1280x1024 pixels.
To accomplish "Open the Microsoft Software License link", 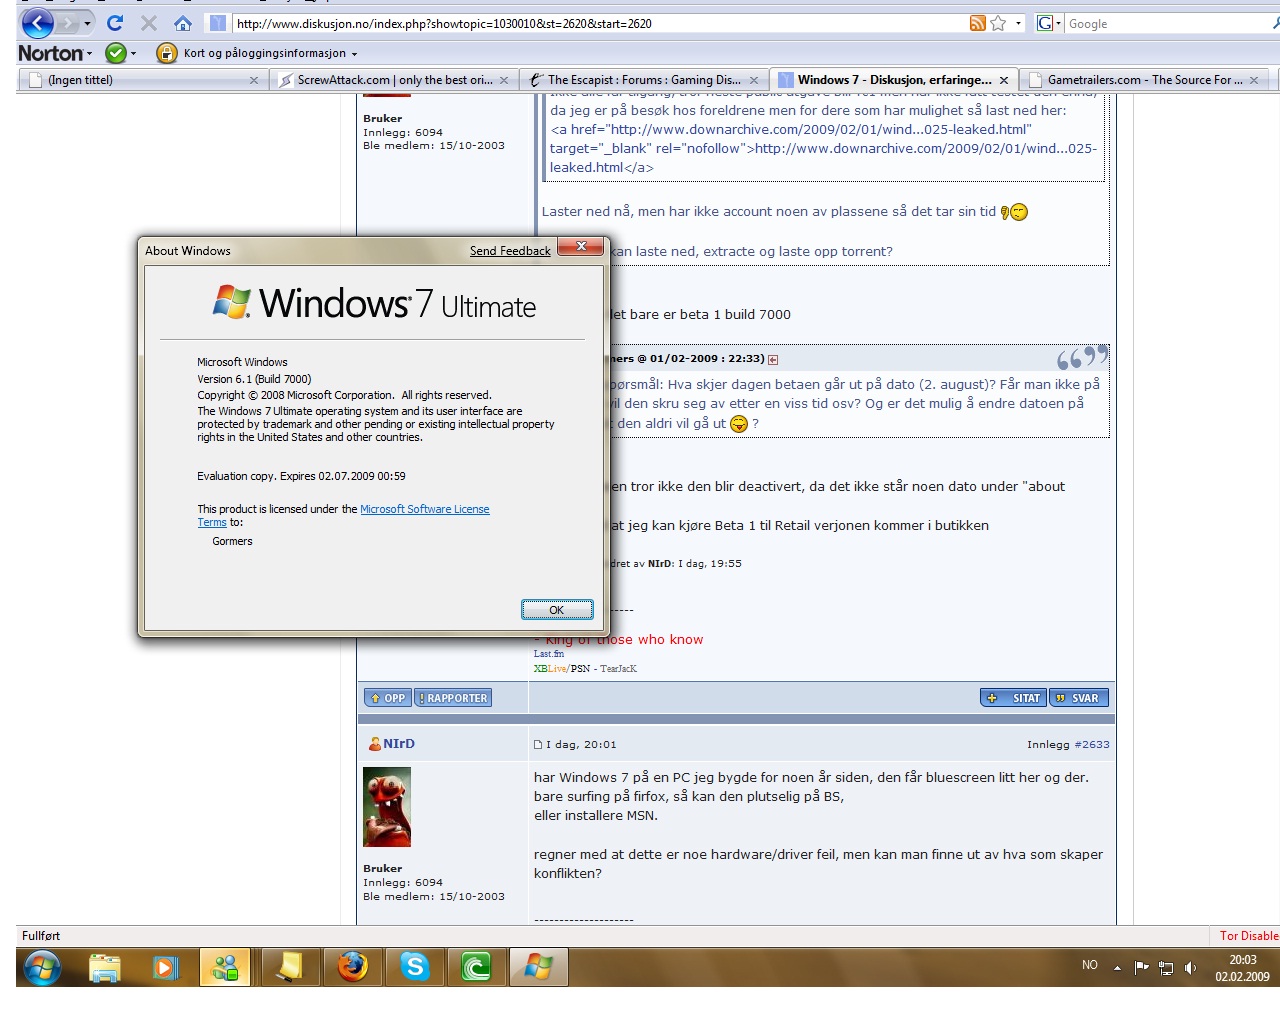I will [x=425, y=509].
